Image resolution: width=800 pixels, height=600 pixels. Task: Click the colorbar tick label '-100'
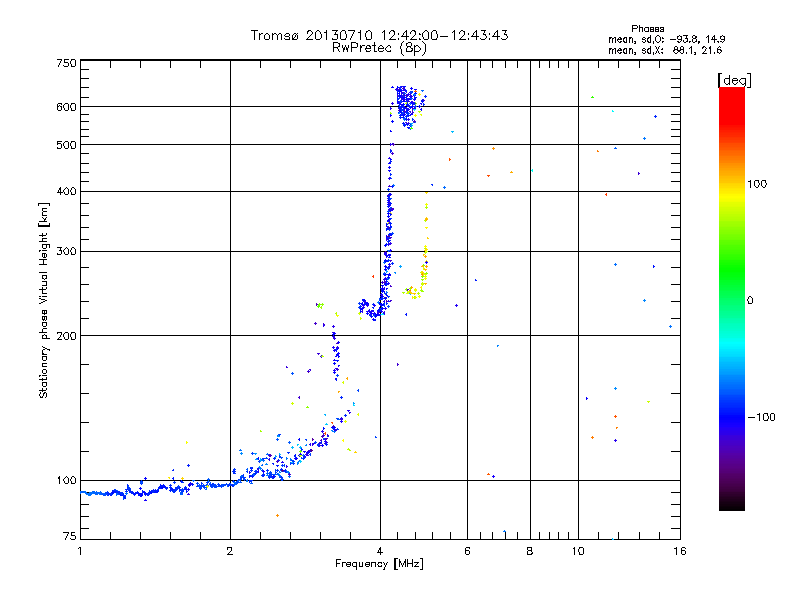[x=761, y=417]
